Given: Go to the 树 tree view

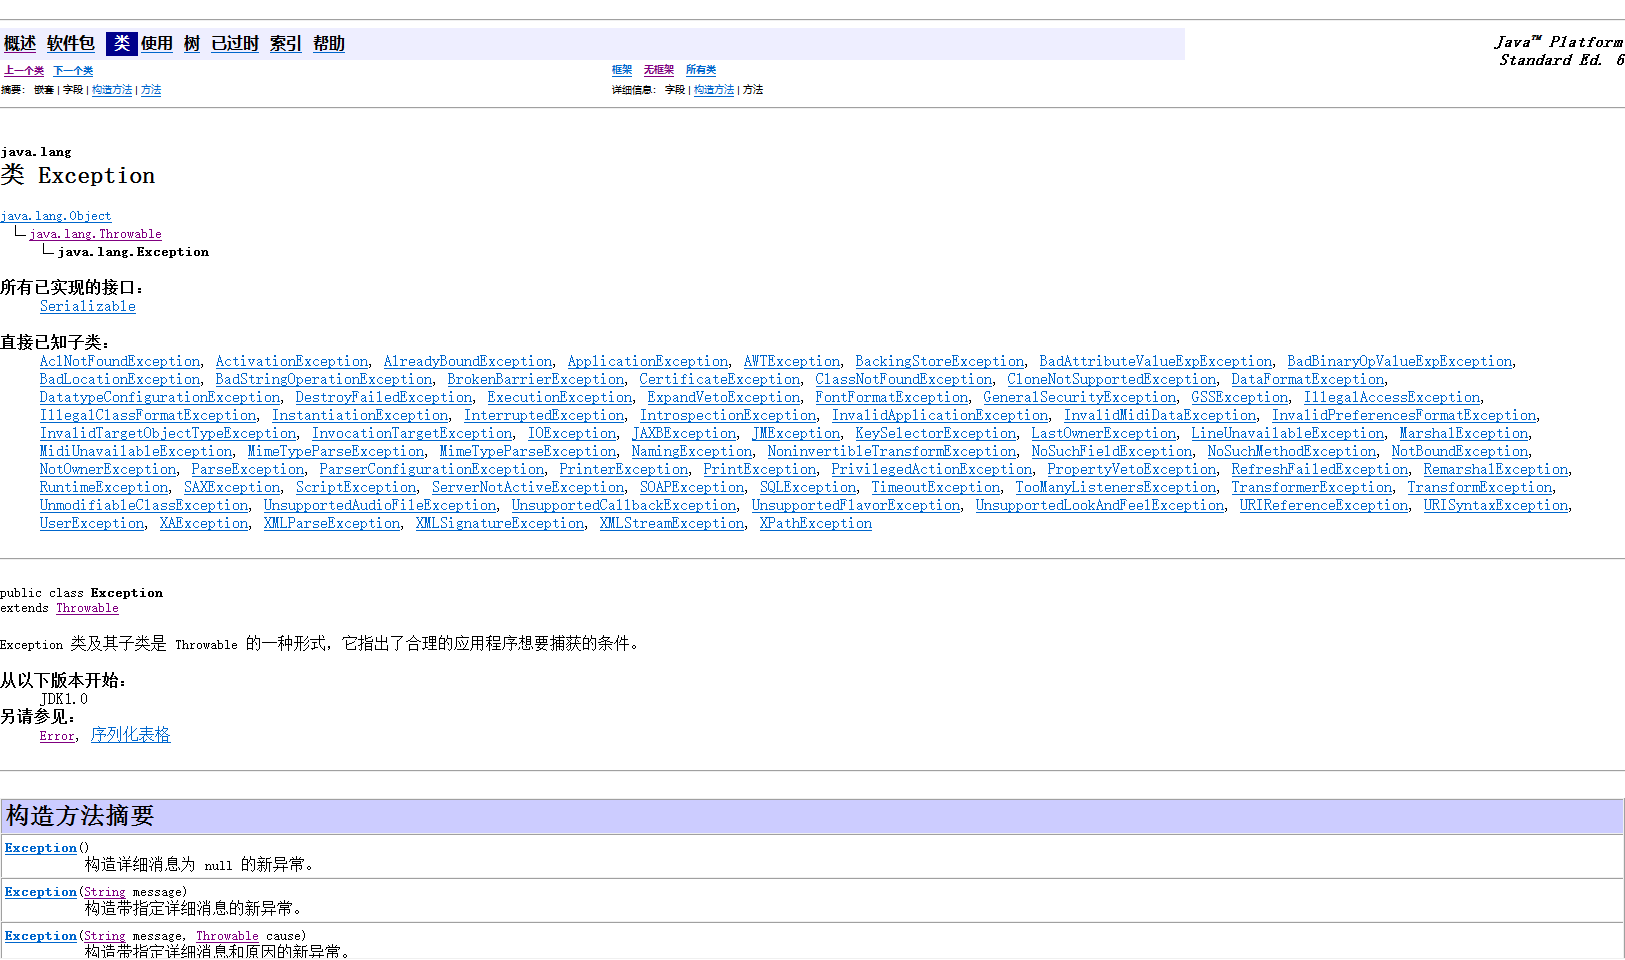Looking at the screenshot, I should point(191,44).
